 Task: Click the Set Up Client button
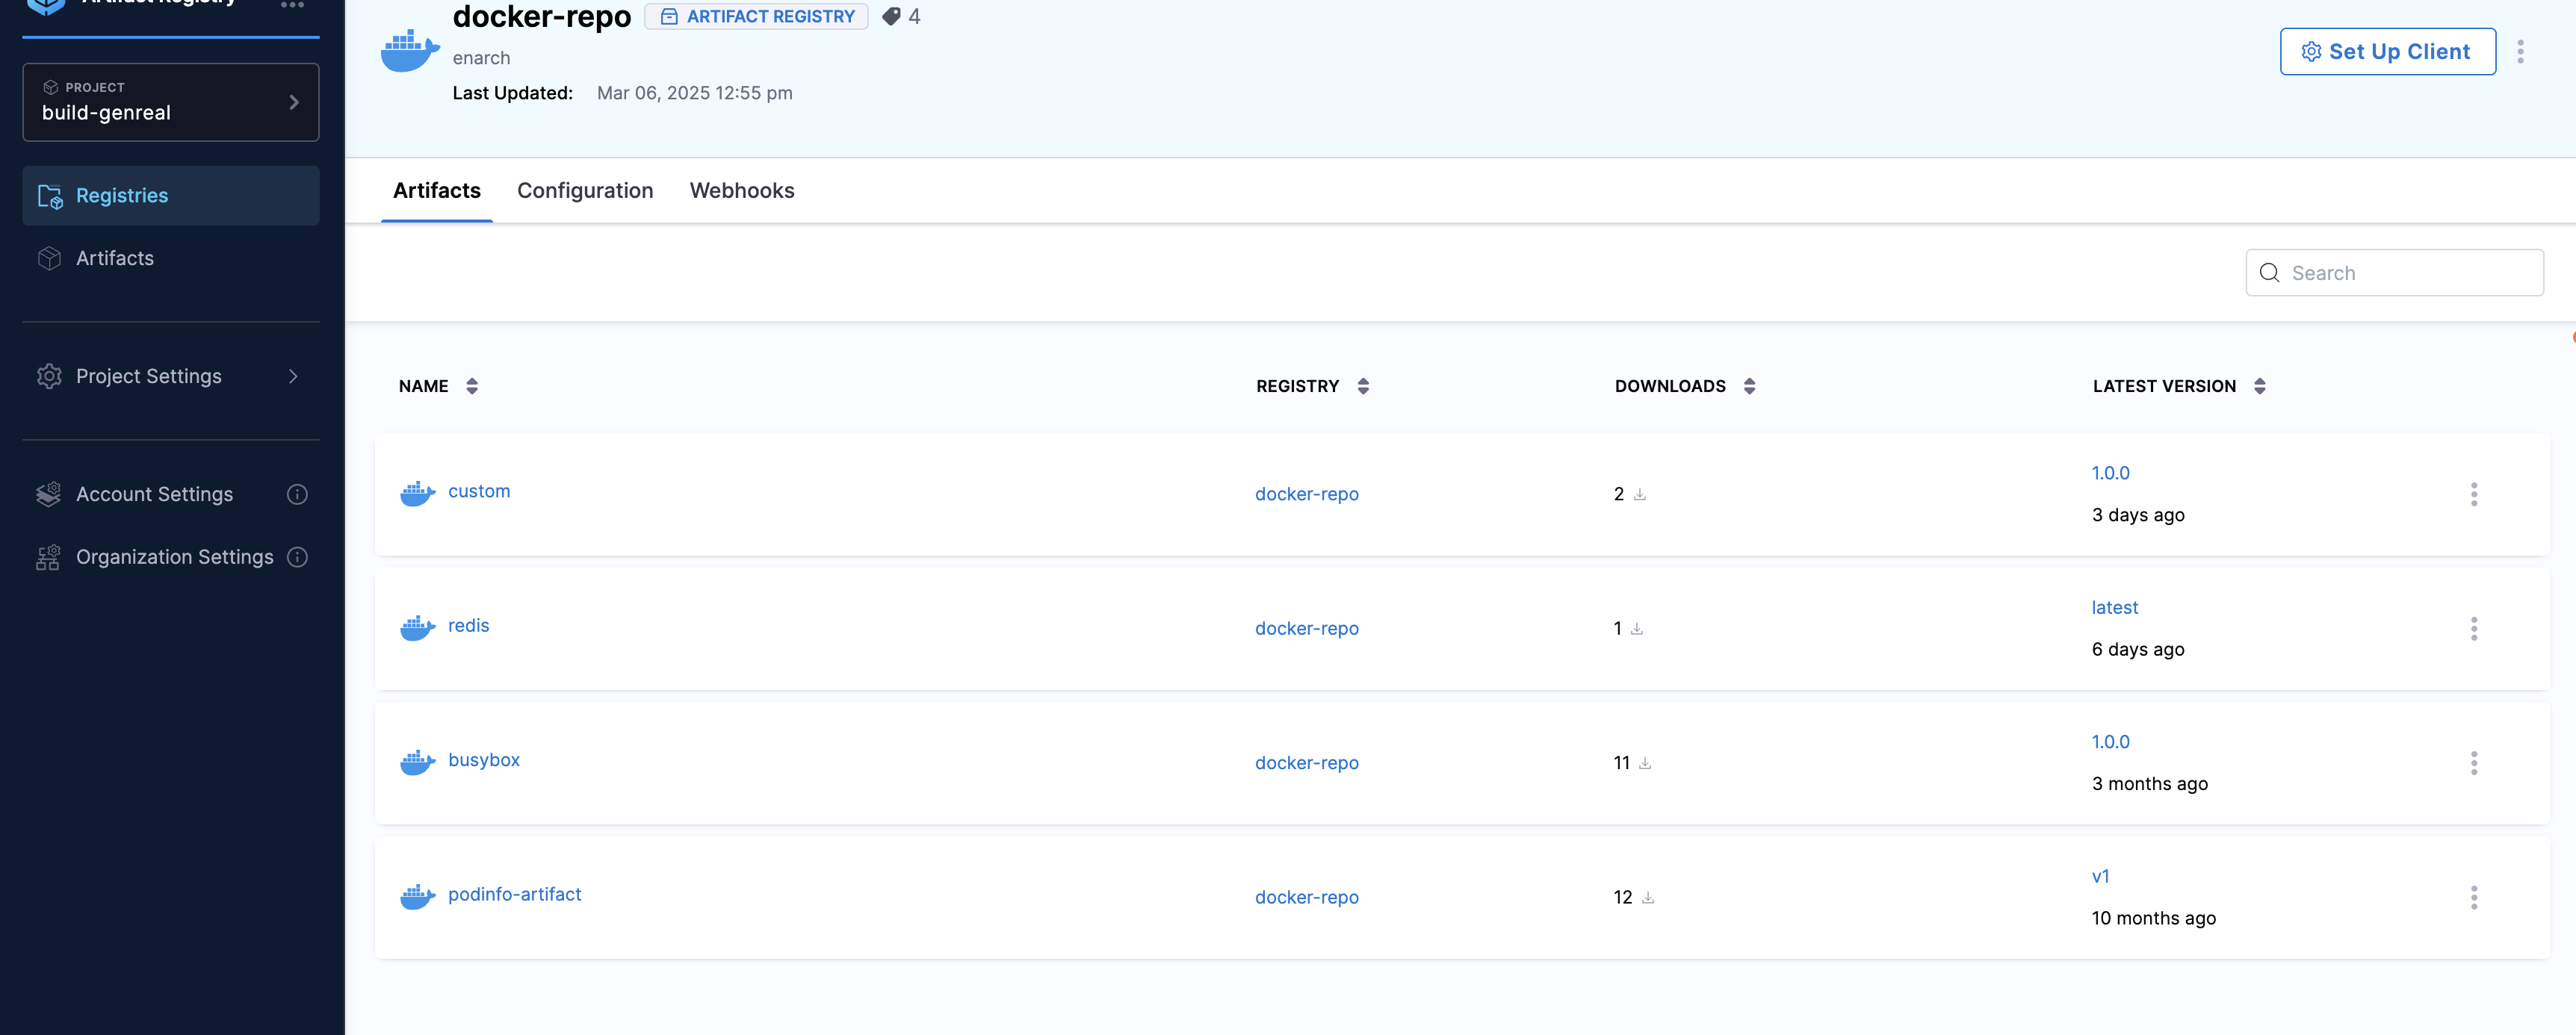click(x=2387, y=51)
